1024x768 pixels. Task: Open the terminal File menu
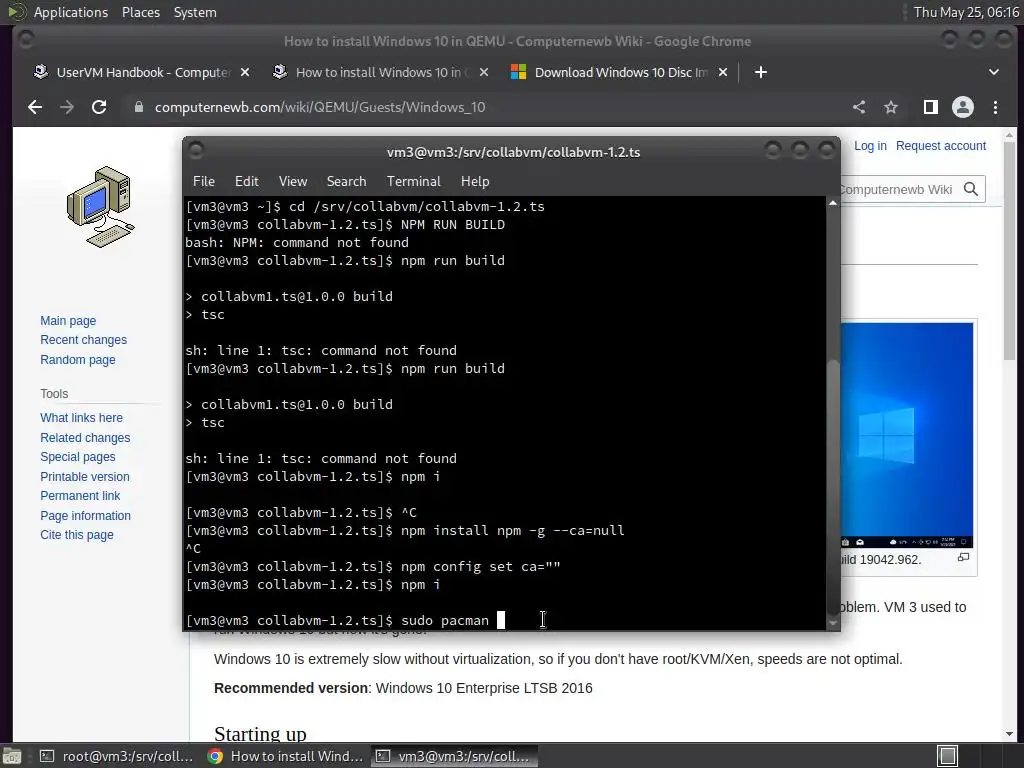[x=204, y=181]
